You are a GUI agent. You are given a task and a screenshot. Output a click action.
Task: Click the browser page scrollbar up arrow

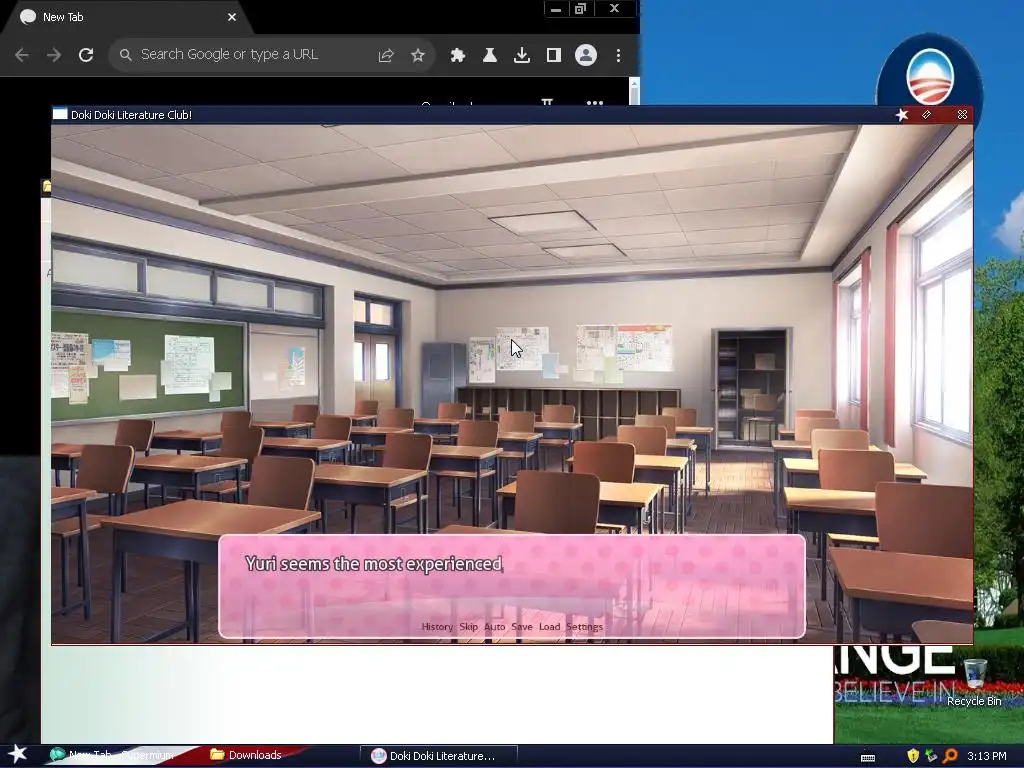click(634, 82)
